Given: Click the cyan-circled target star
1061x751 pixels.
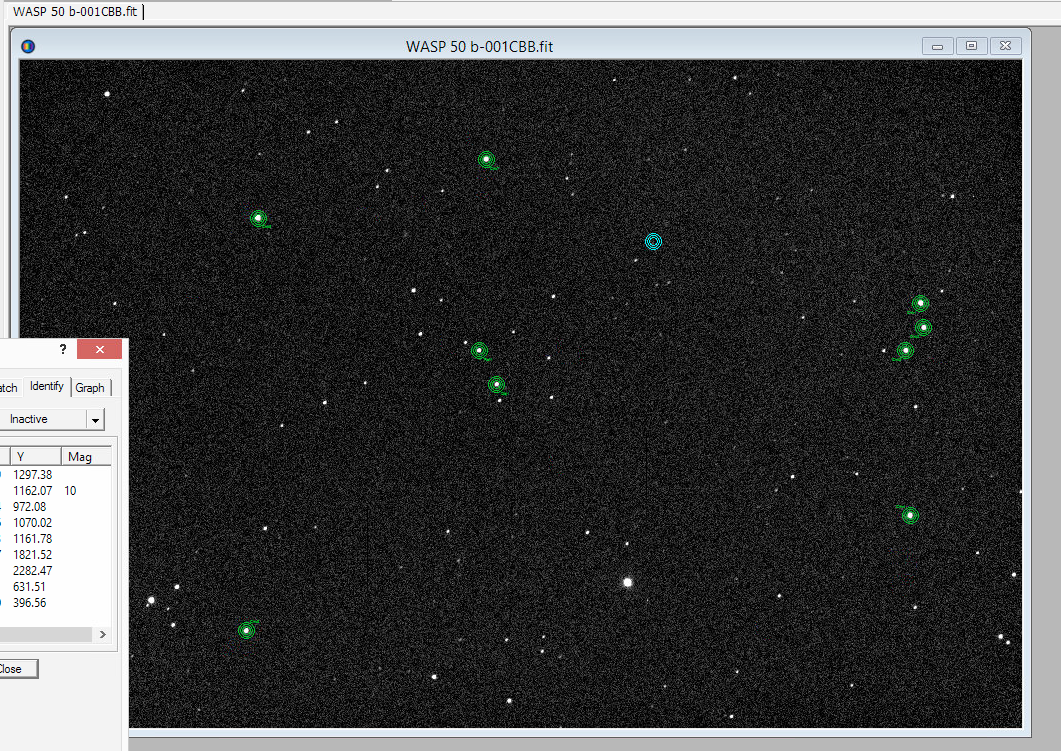Looking at the screenshot, I should (x=653, y=241).
